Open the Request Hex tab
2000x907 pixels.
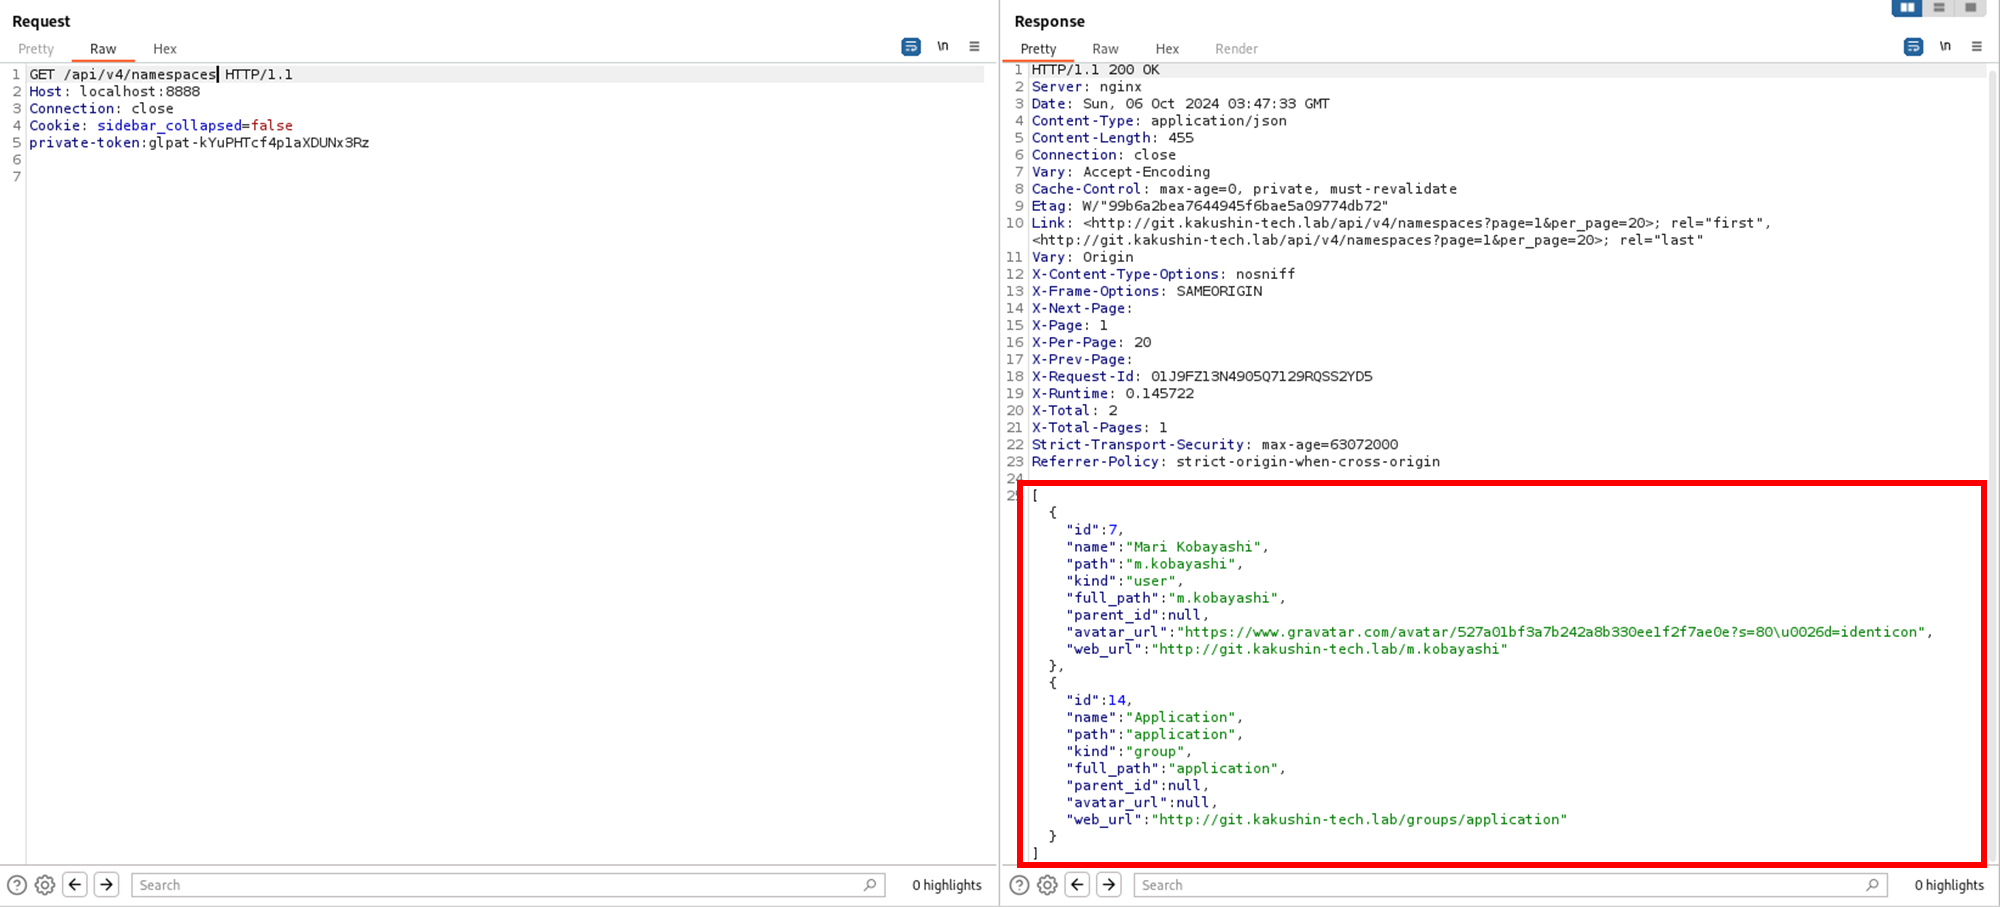(x=165, y=49)
